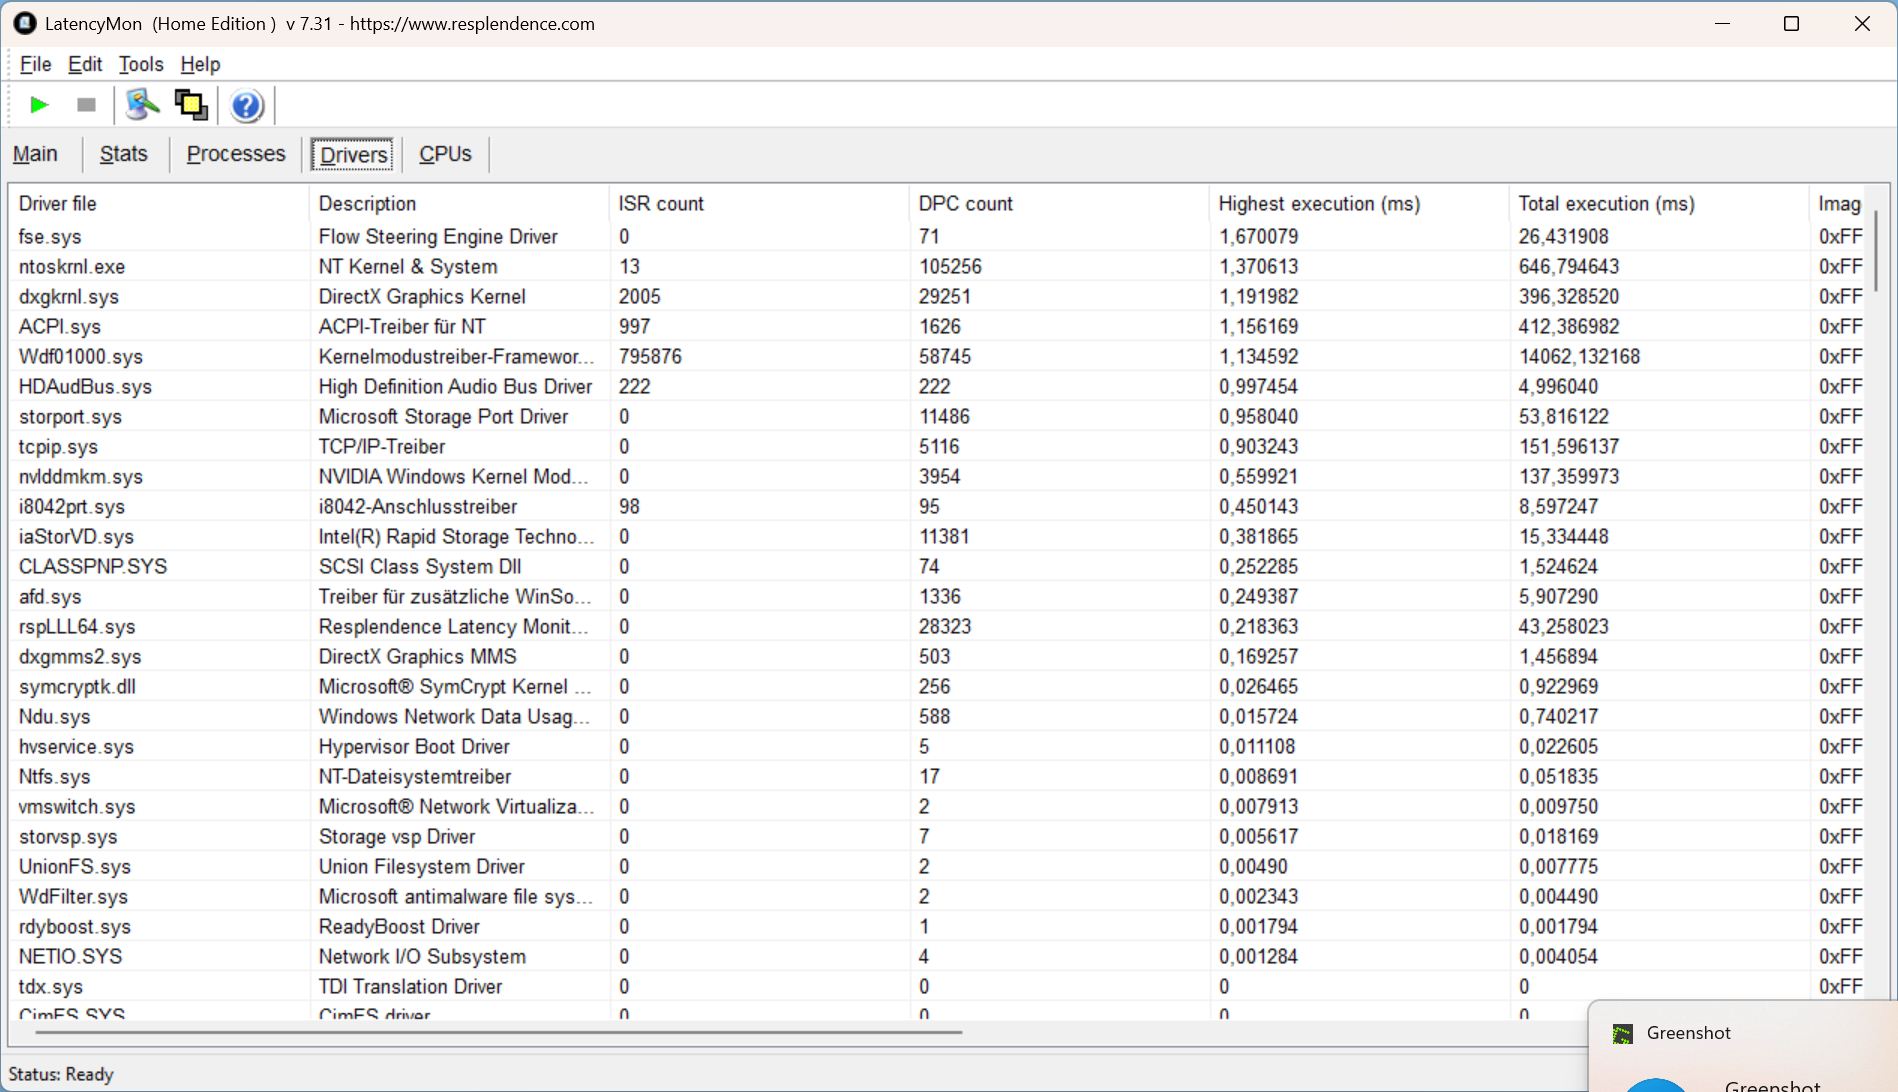1898x1092 pixels.
Task: Select the storvsp.sys row
Action: pos(938,837)
